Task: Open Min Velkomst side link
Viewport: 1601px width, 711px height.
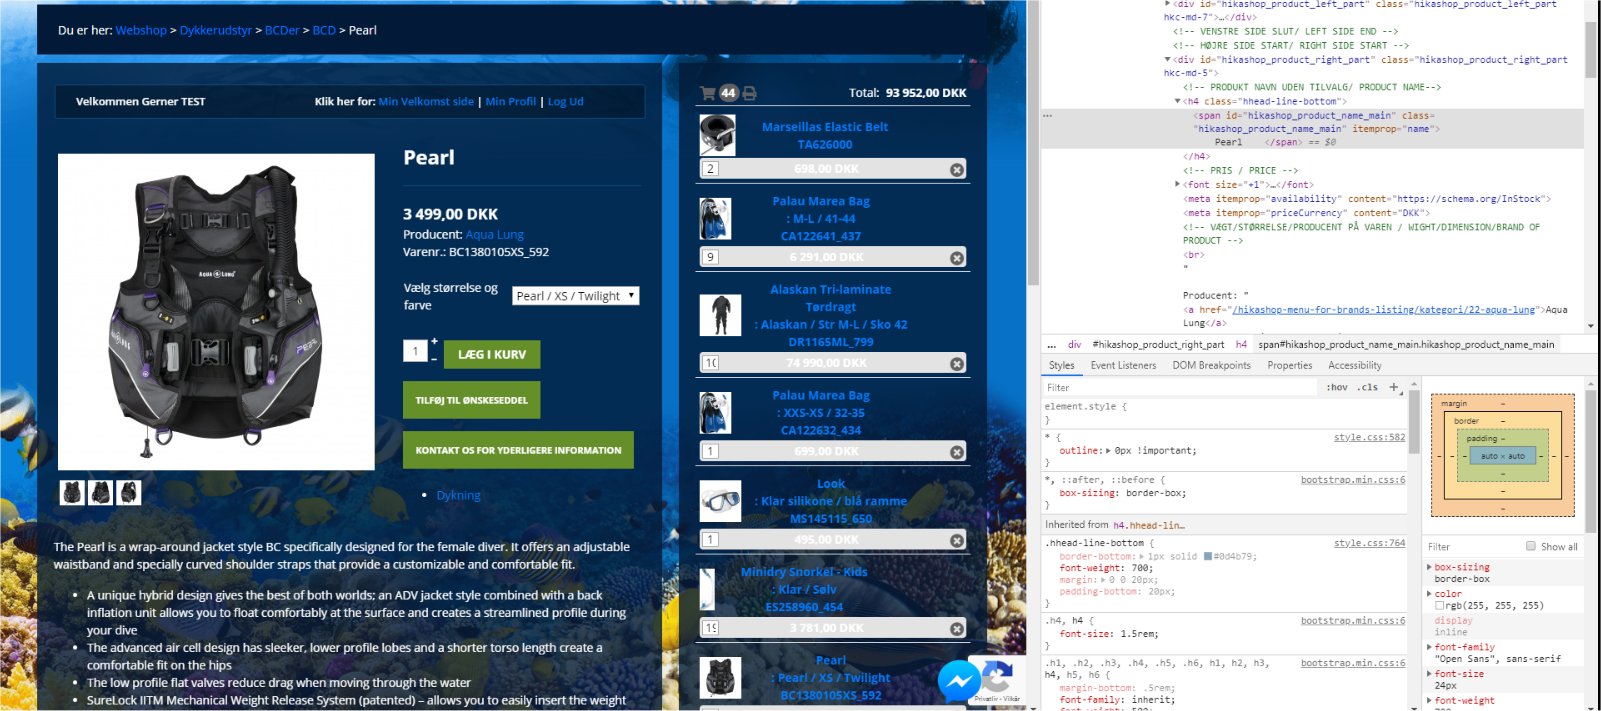Action: (426, 102)
